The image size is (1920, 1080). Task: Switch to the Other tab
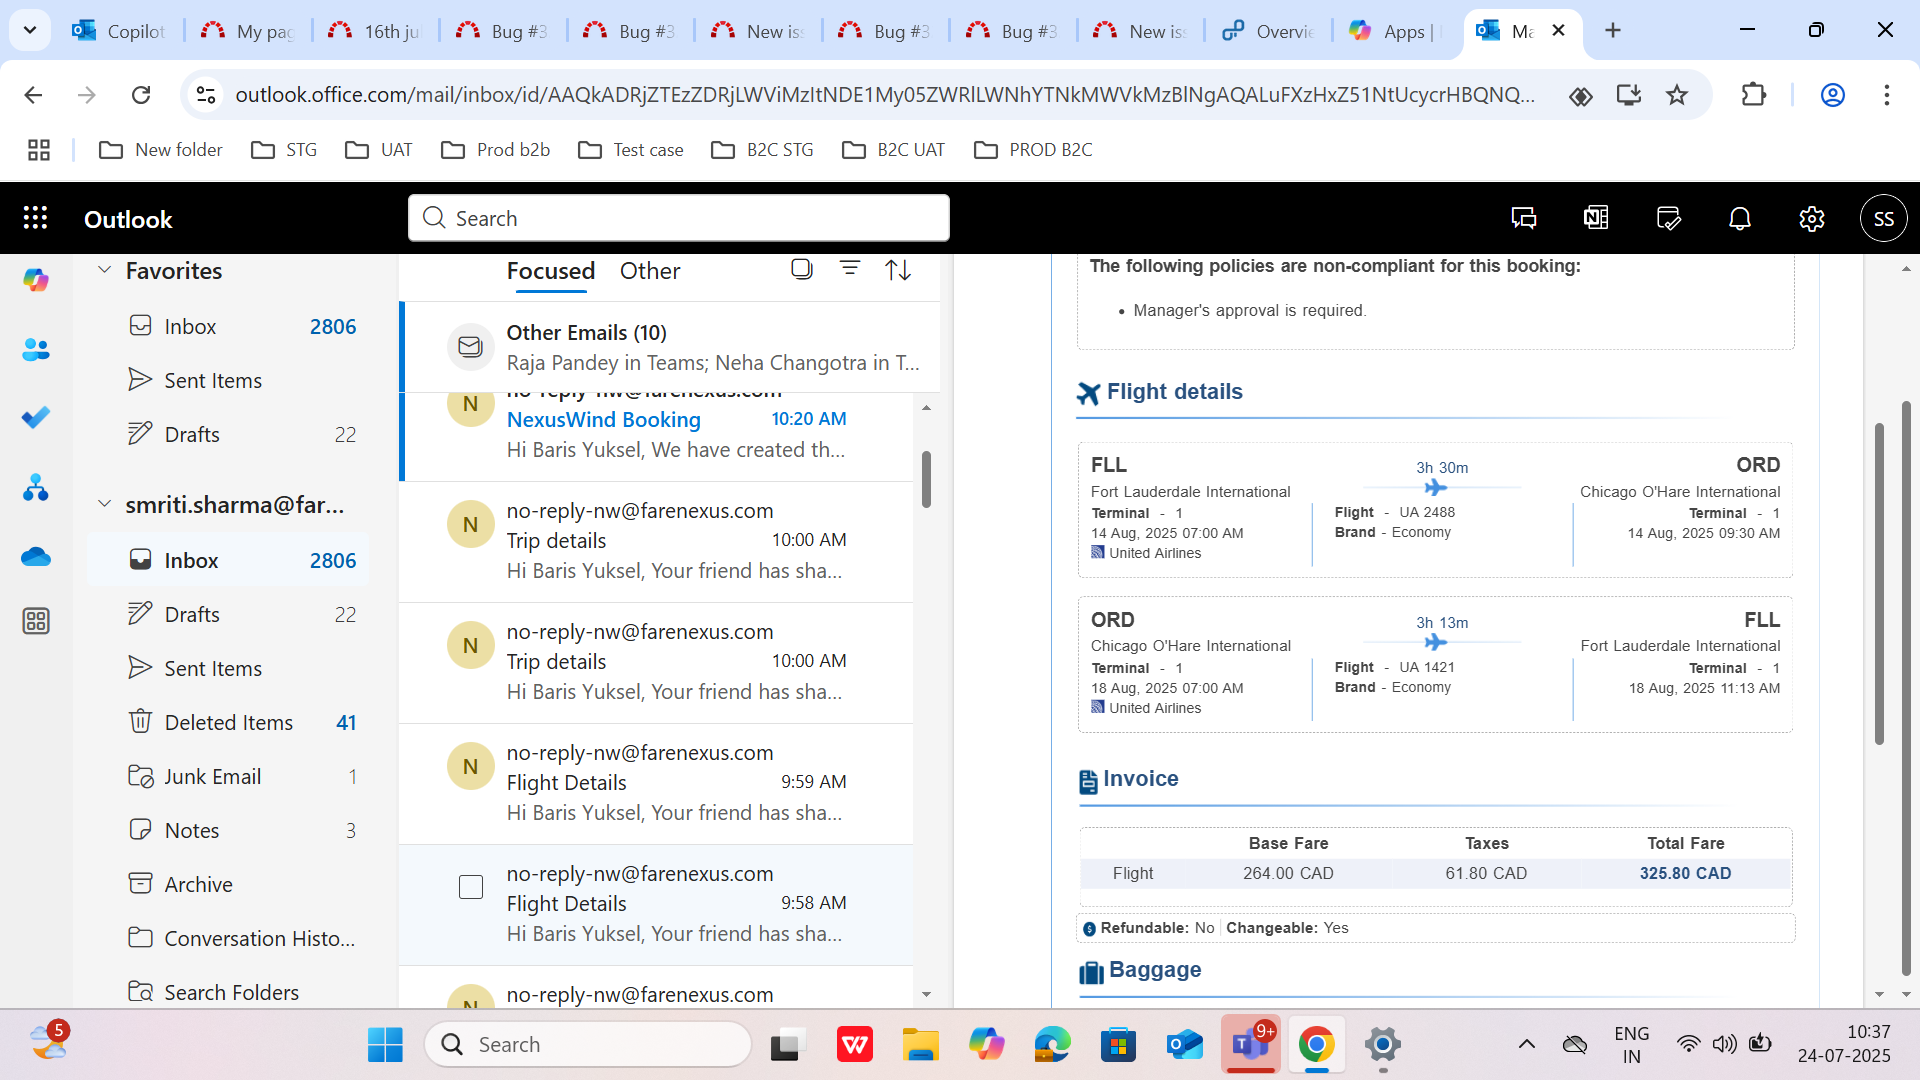[650, 271]
